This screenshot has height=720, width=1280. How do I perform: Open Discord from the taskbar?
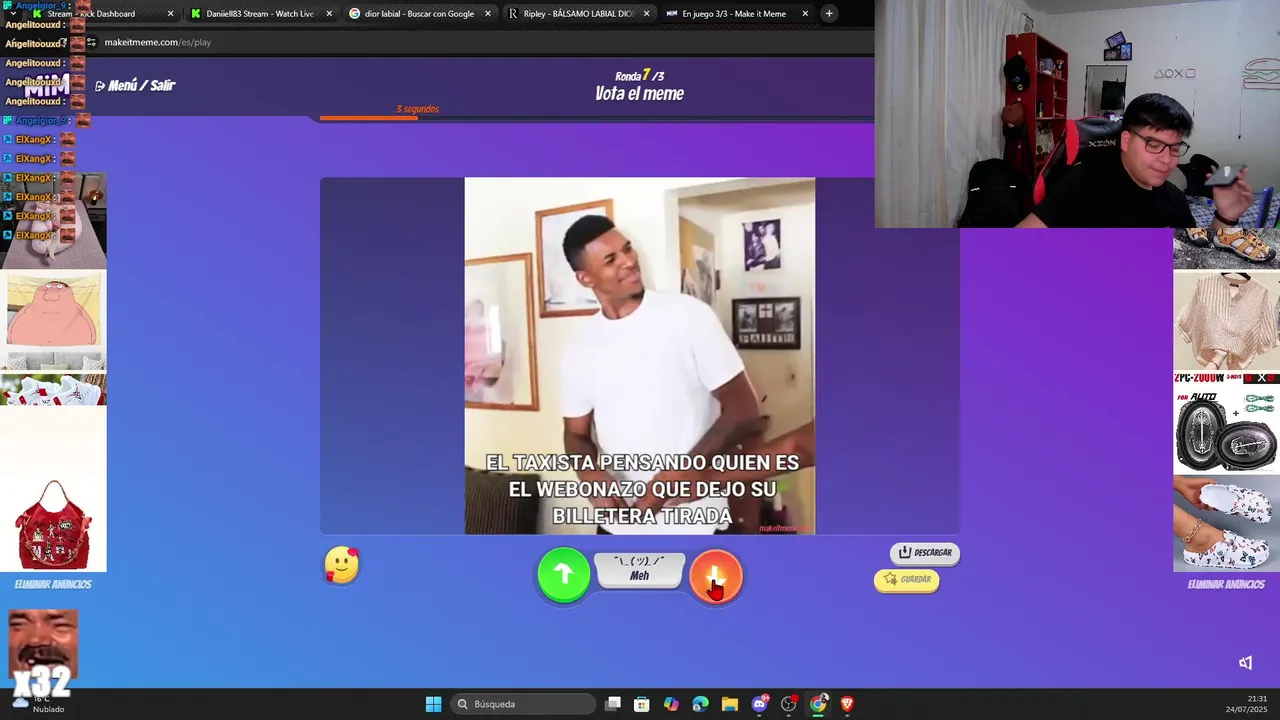[x=759, y=704]
